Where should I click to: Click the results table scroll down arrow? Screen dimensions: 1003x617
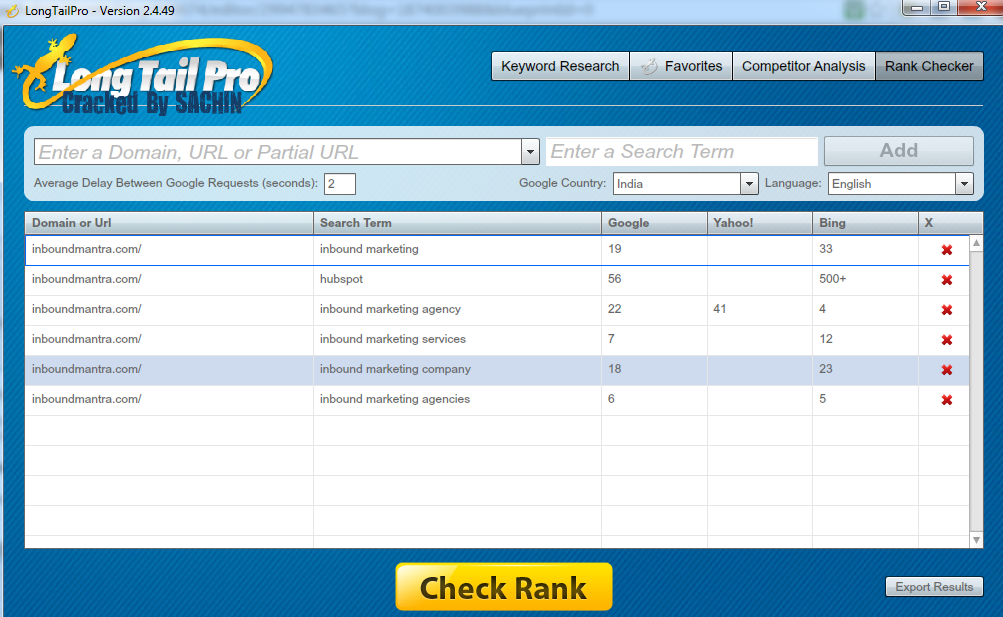click(976, 540)
